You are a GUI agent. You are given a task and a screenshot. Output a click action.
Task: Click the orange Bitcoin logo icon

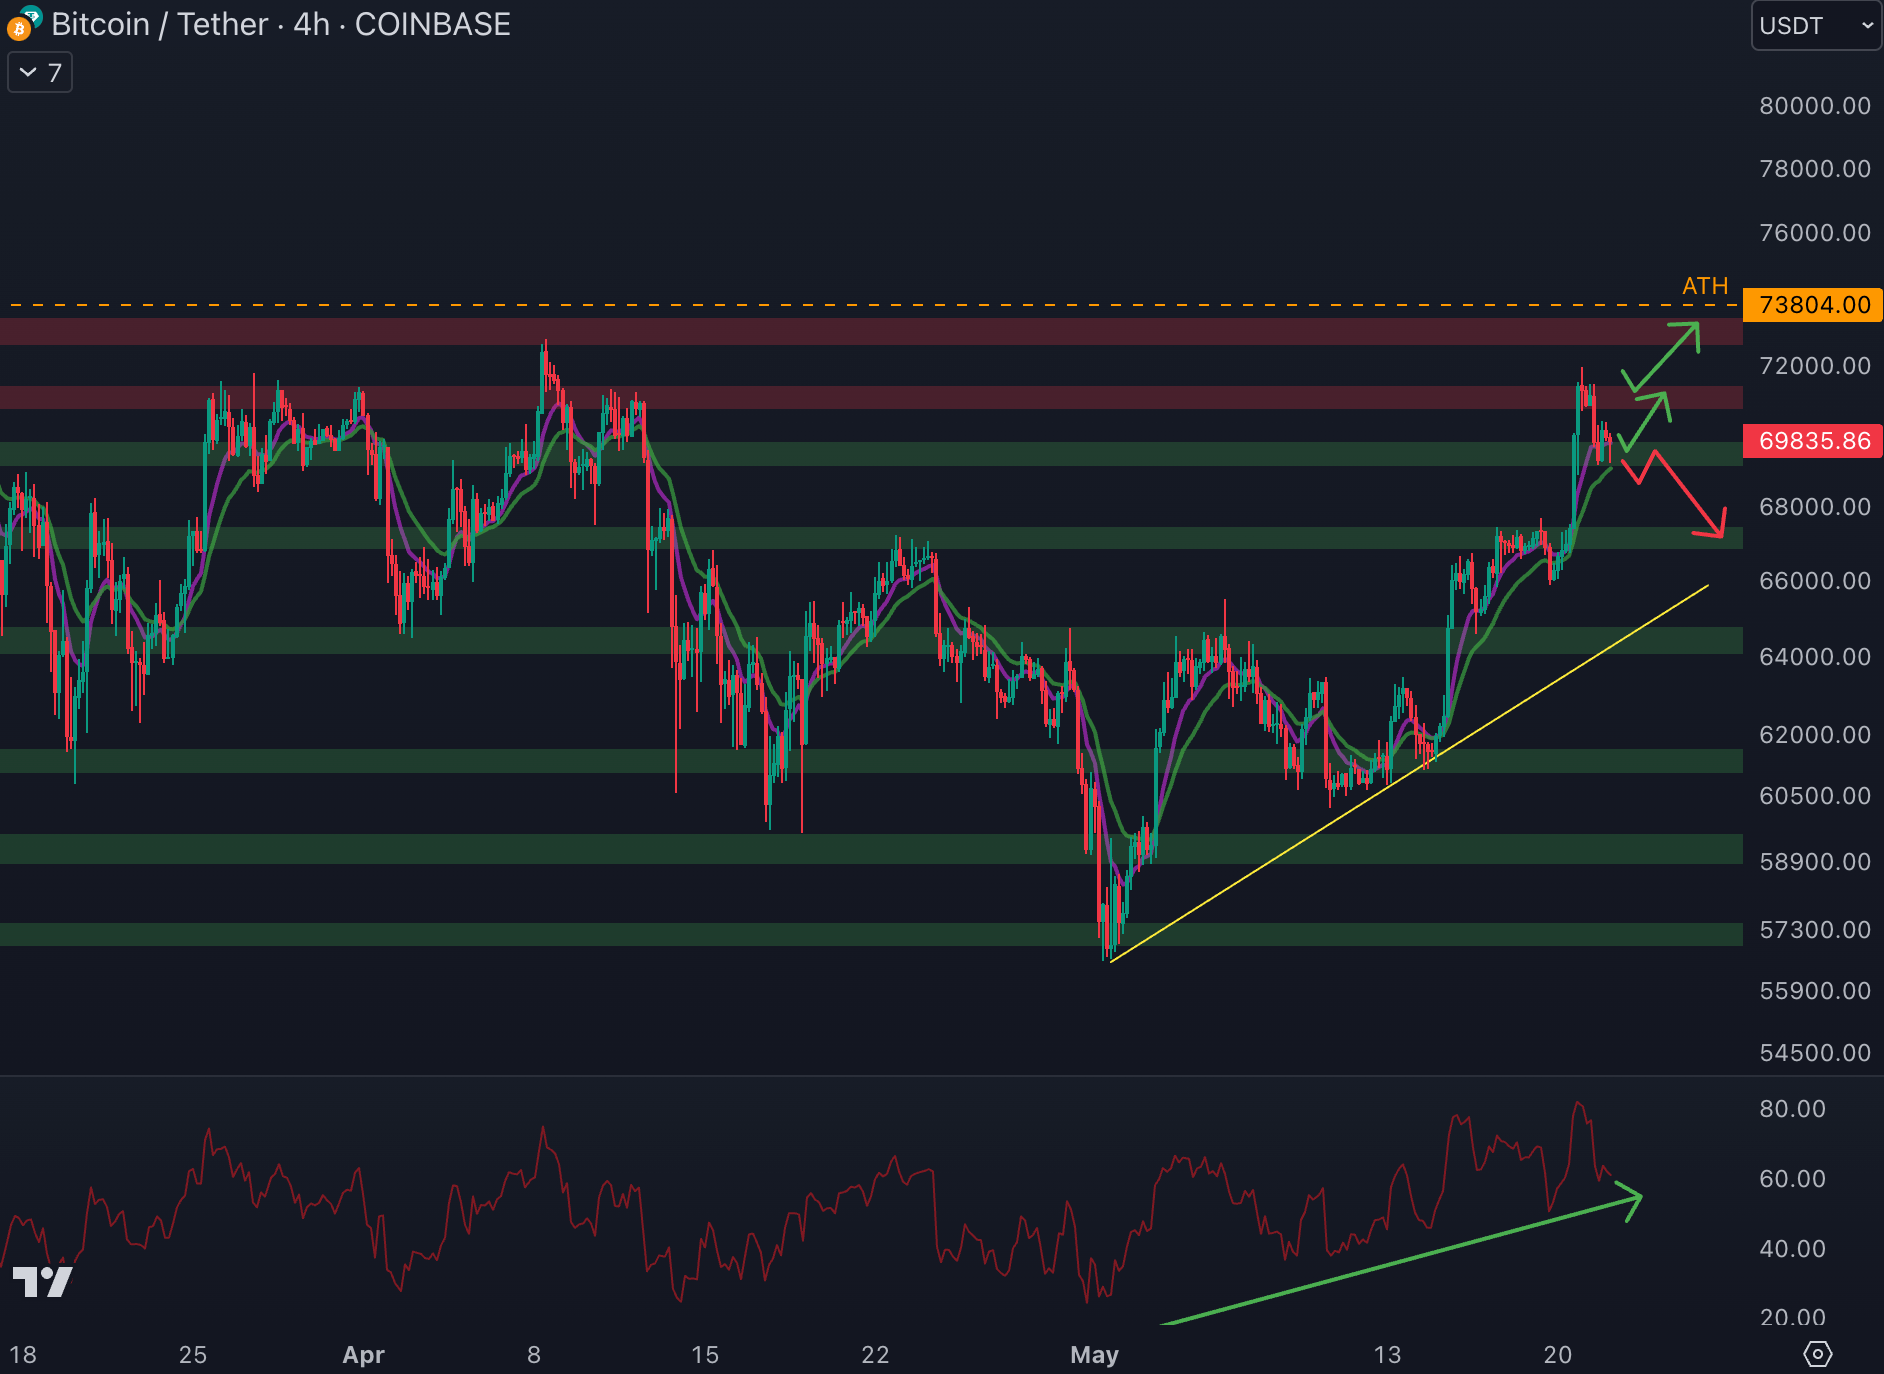17,30
